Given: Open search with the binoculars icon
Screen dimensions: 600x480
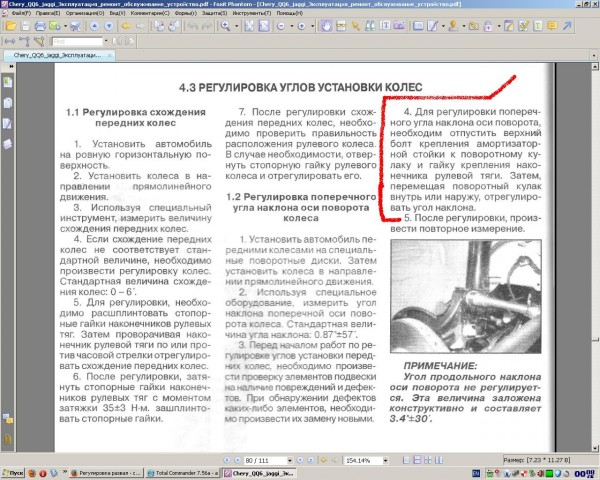Looking at the screenshot, I should tap(370, 26).
